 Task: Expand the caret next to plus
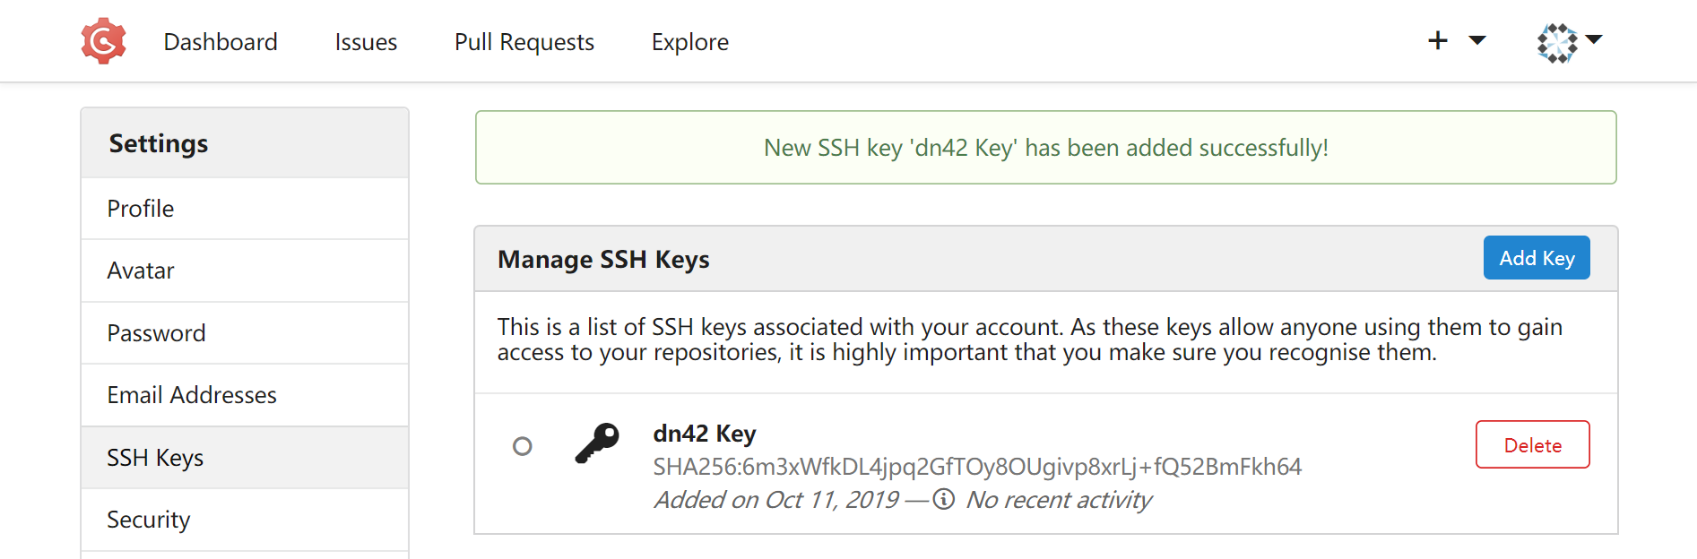coord(1477,40)
